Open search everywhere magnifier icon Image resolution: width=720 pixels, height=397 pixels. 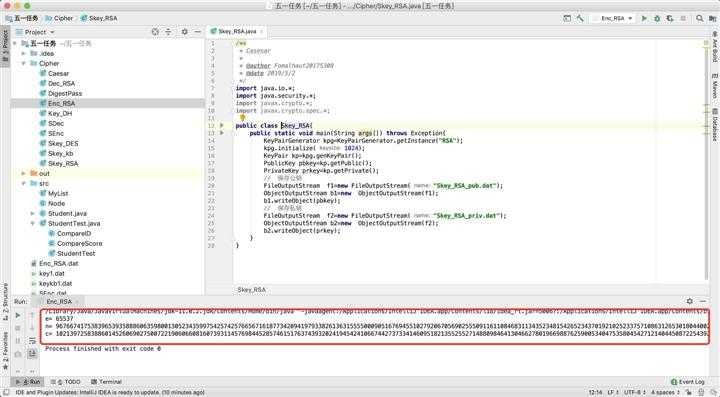click(x=699, y=18)
